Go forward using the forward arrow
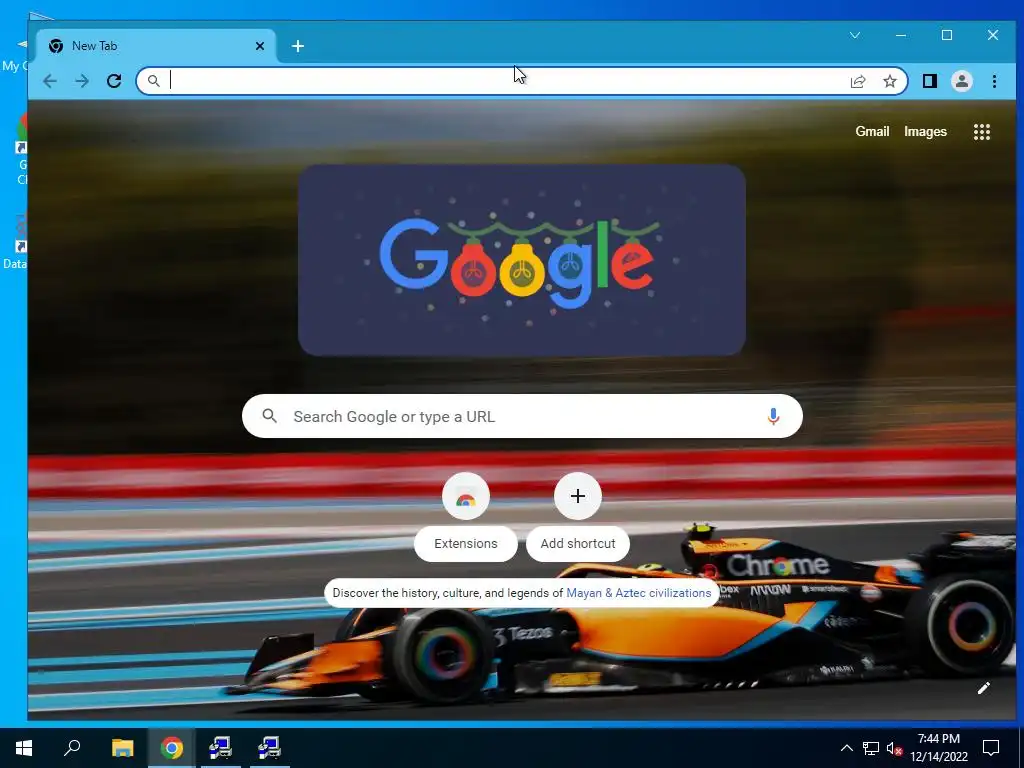The image size is (1024, 768). pos(82,81)
